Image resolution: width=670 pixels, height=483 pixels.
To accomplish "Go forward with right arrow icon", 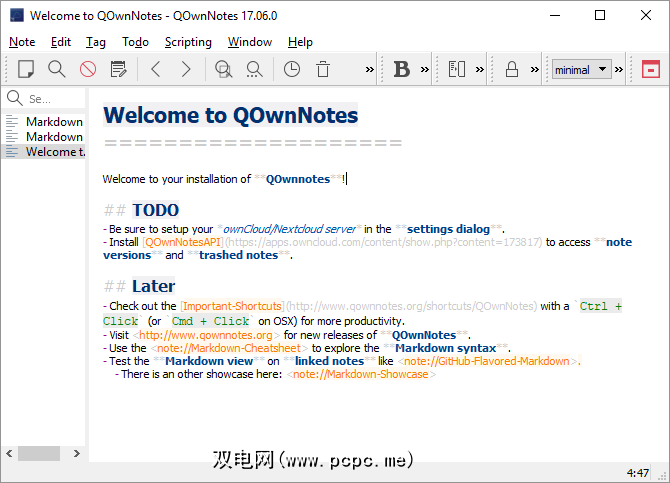I will coord(186,69).
